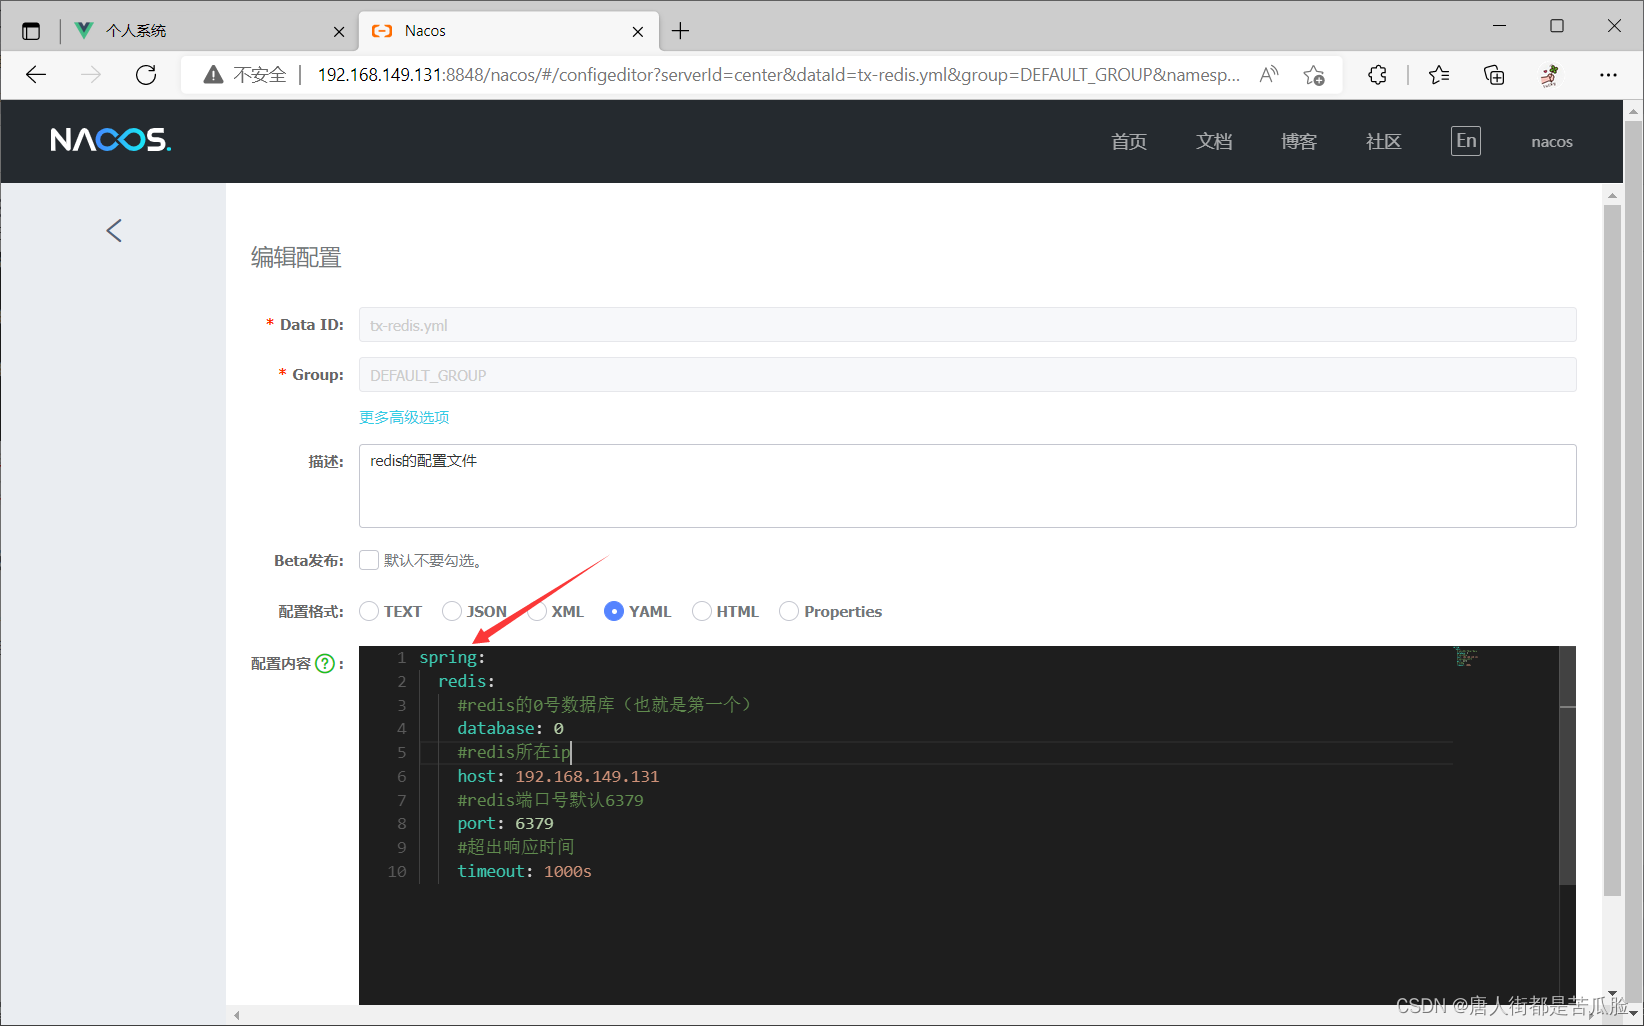Image resolution: width=1644 pixels, height=1026 pixels.
Task: Expand 更多高级选项 link
Action: [404, 417]
